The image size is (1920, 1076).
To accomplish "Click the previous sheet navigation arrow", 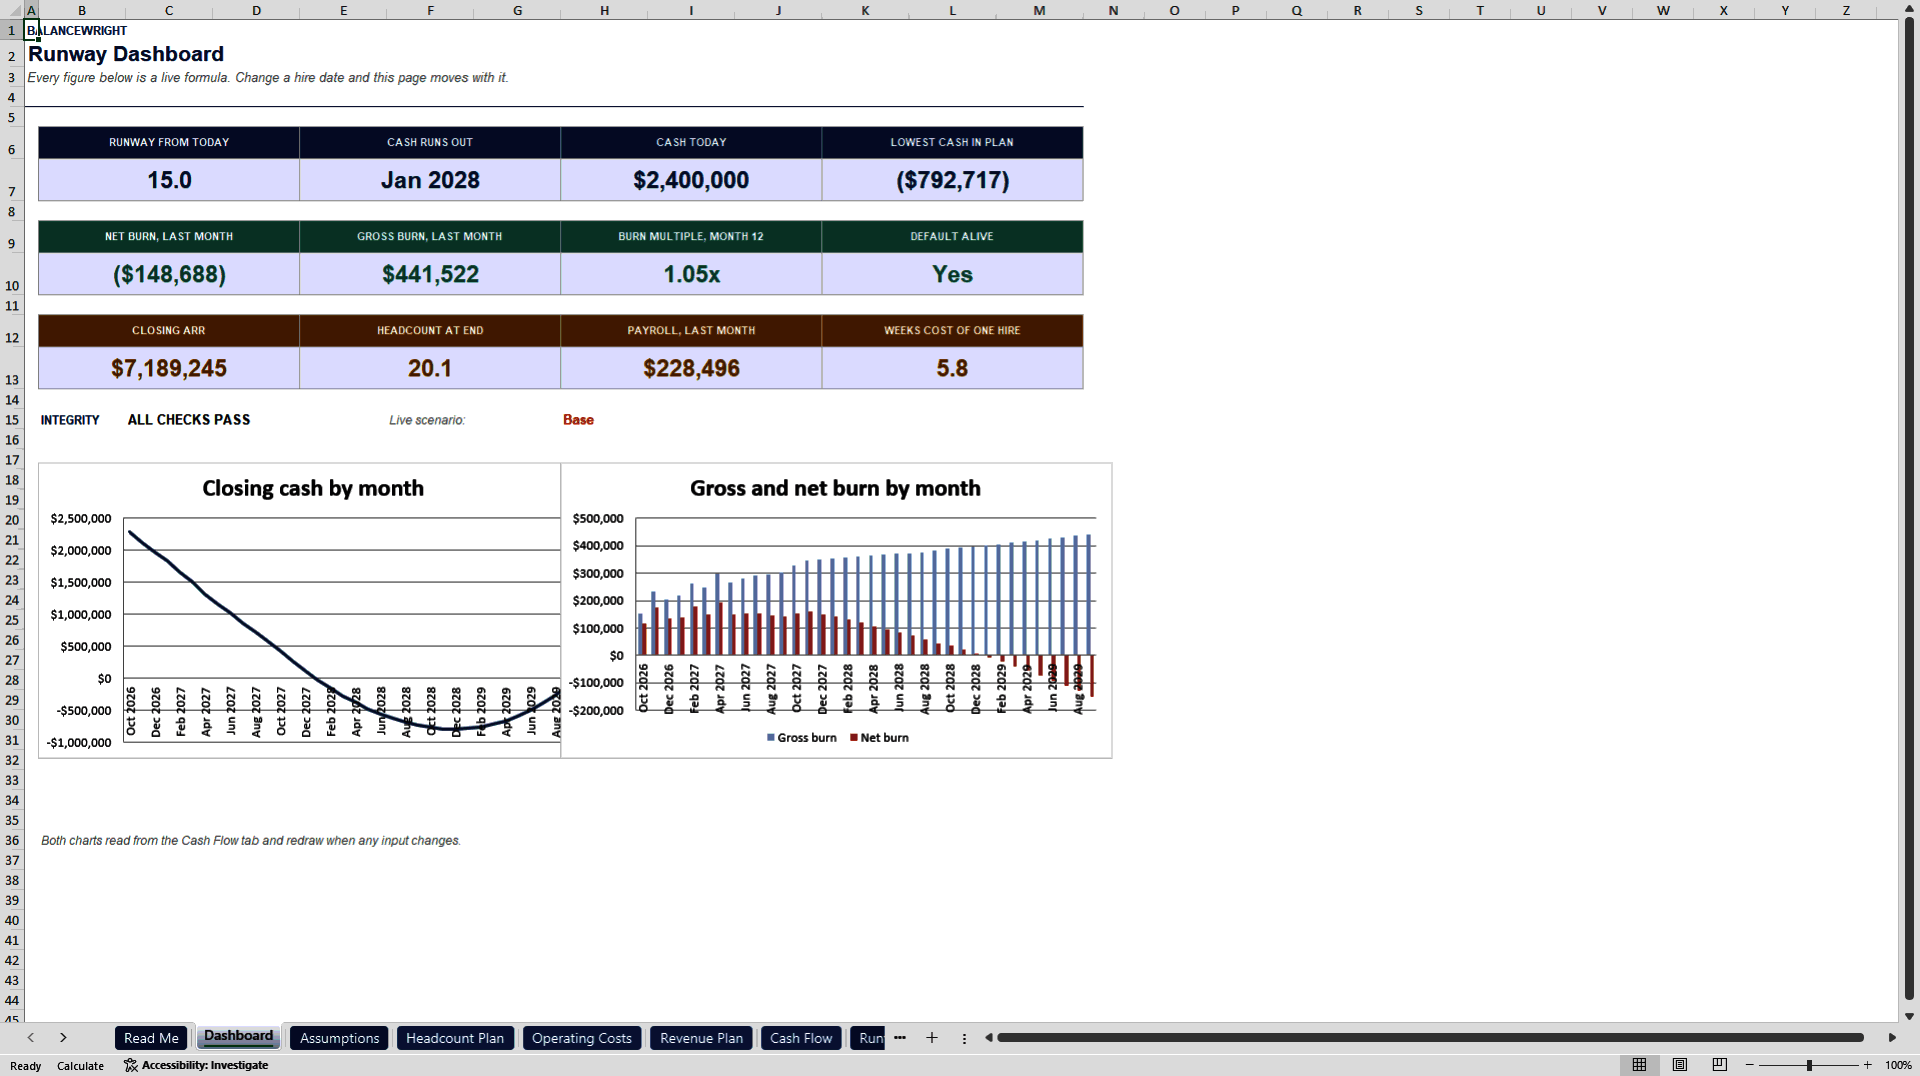I will (x=31, y=1038).
